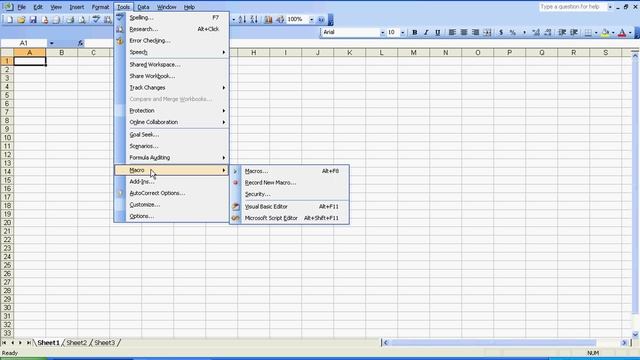Open the Font size dropdown arrow
The height and width of the screenshot is (360, 640).
click(x=402, y=32)
